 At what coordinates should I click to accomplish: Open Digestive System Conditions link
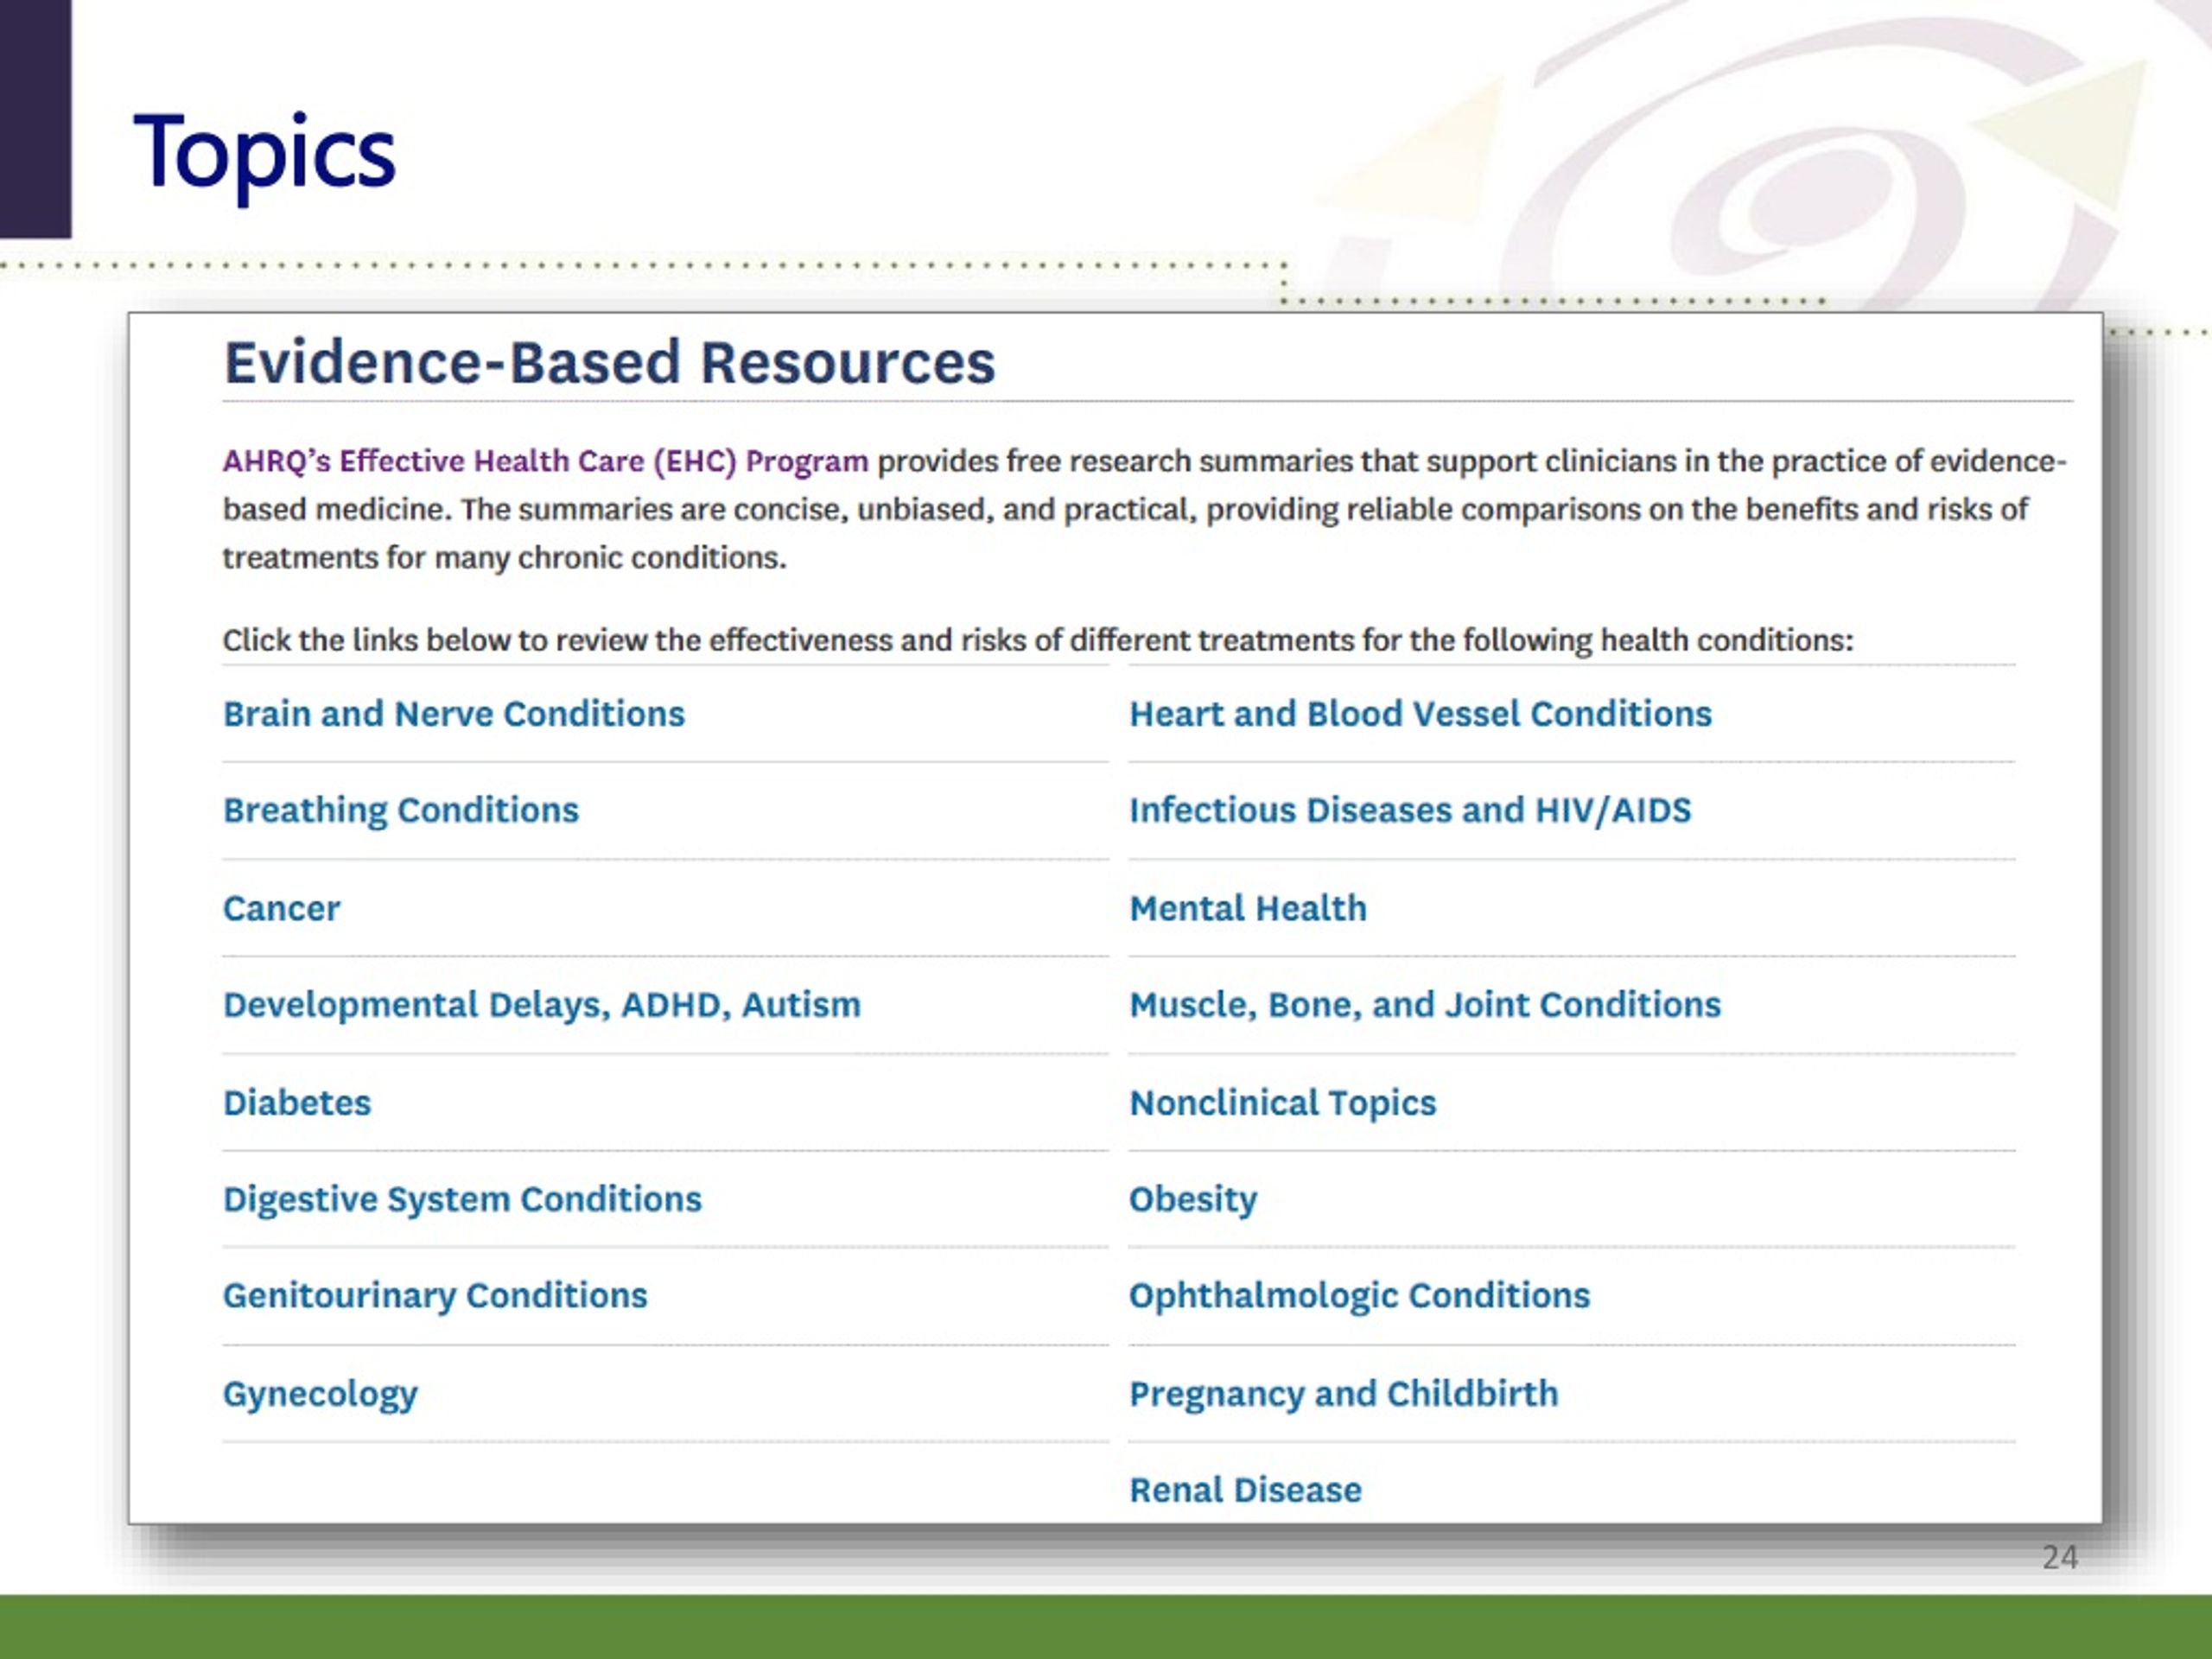coord(462,1199)
